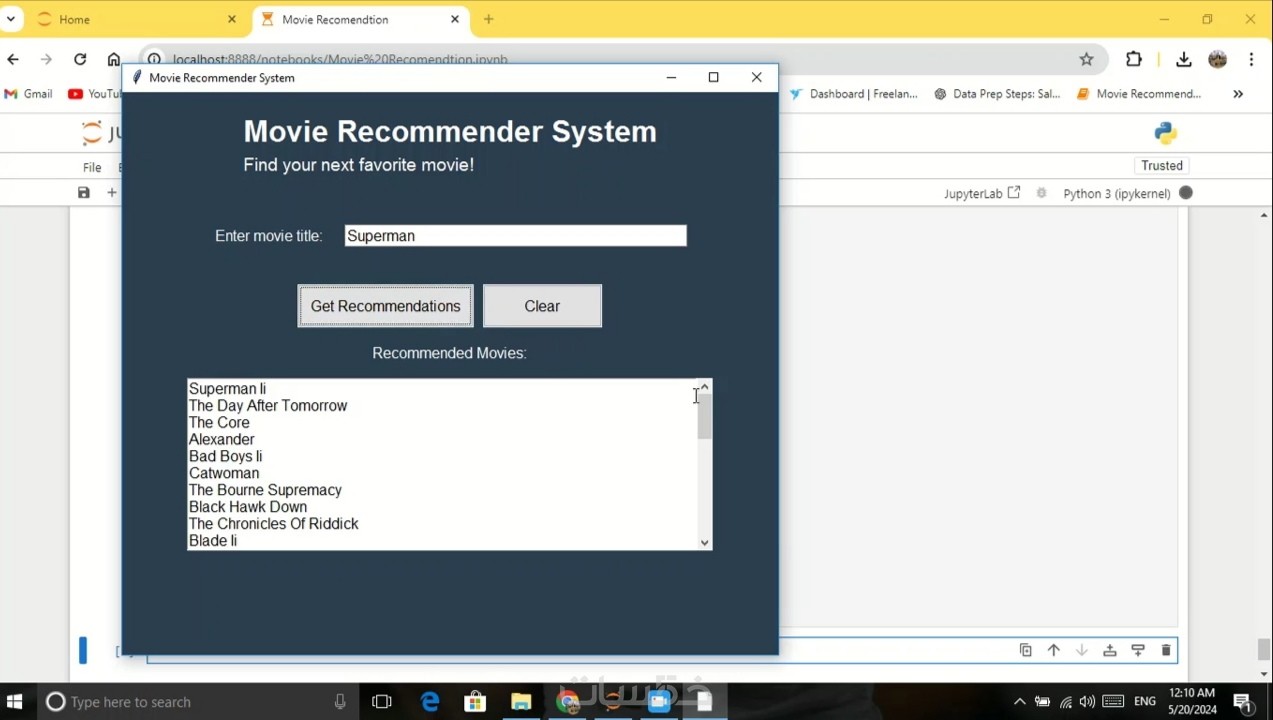The height and width of the screenshot is (720, 1273).
Task: Click the Clear button
Action: click(542, 306)
